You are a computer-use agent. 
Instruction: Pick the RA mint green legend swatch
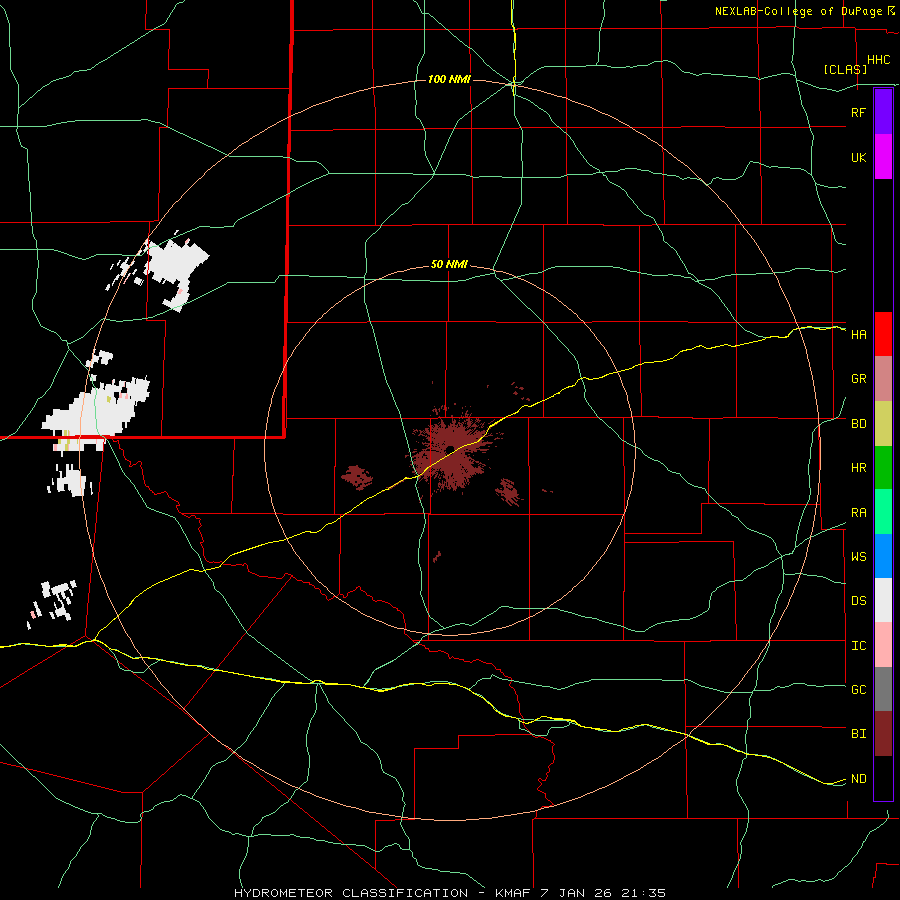[883, 512]
